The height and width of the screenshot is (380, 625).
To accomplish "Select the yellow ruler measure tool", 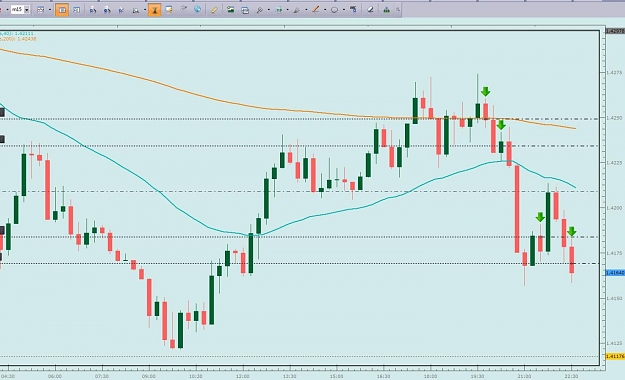I will tap(214, 10).
